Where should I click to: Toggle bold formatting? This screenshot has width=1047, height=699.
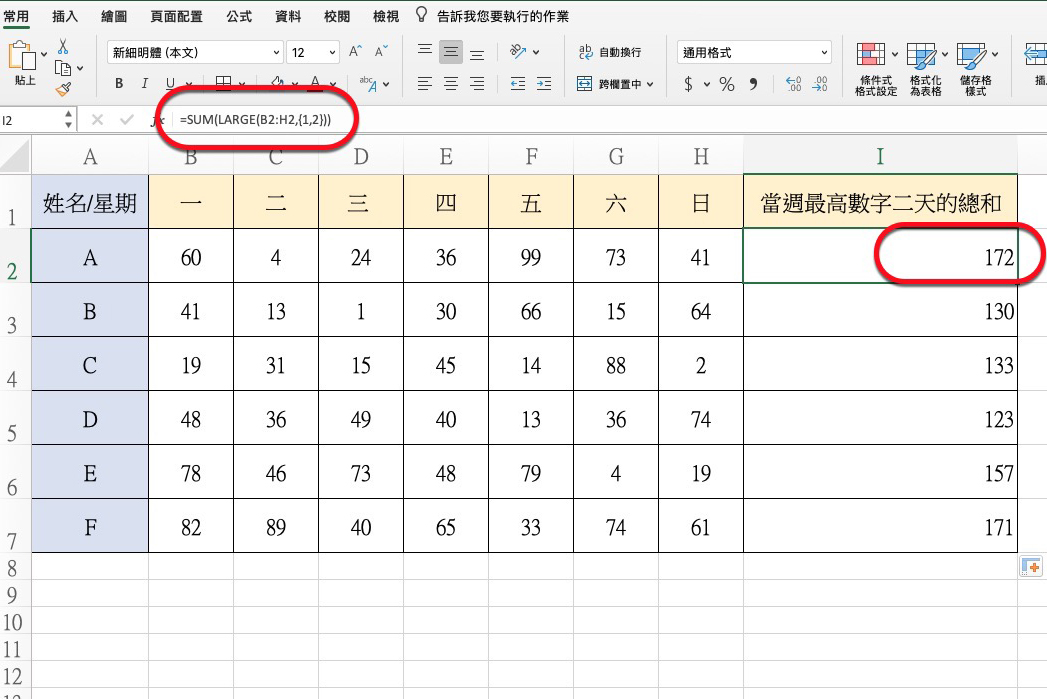(x=117, y=83)
